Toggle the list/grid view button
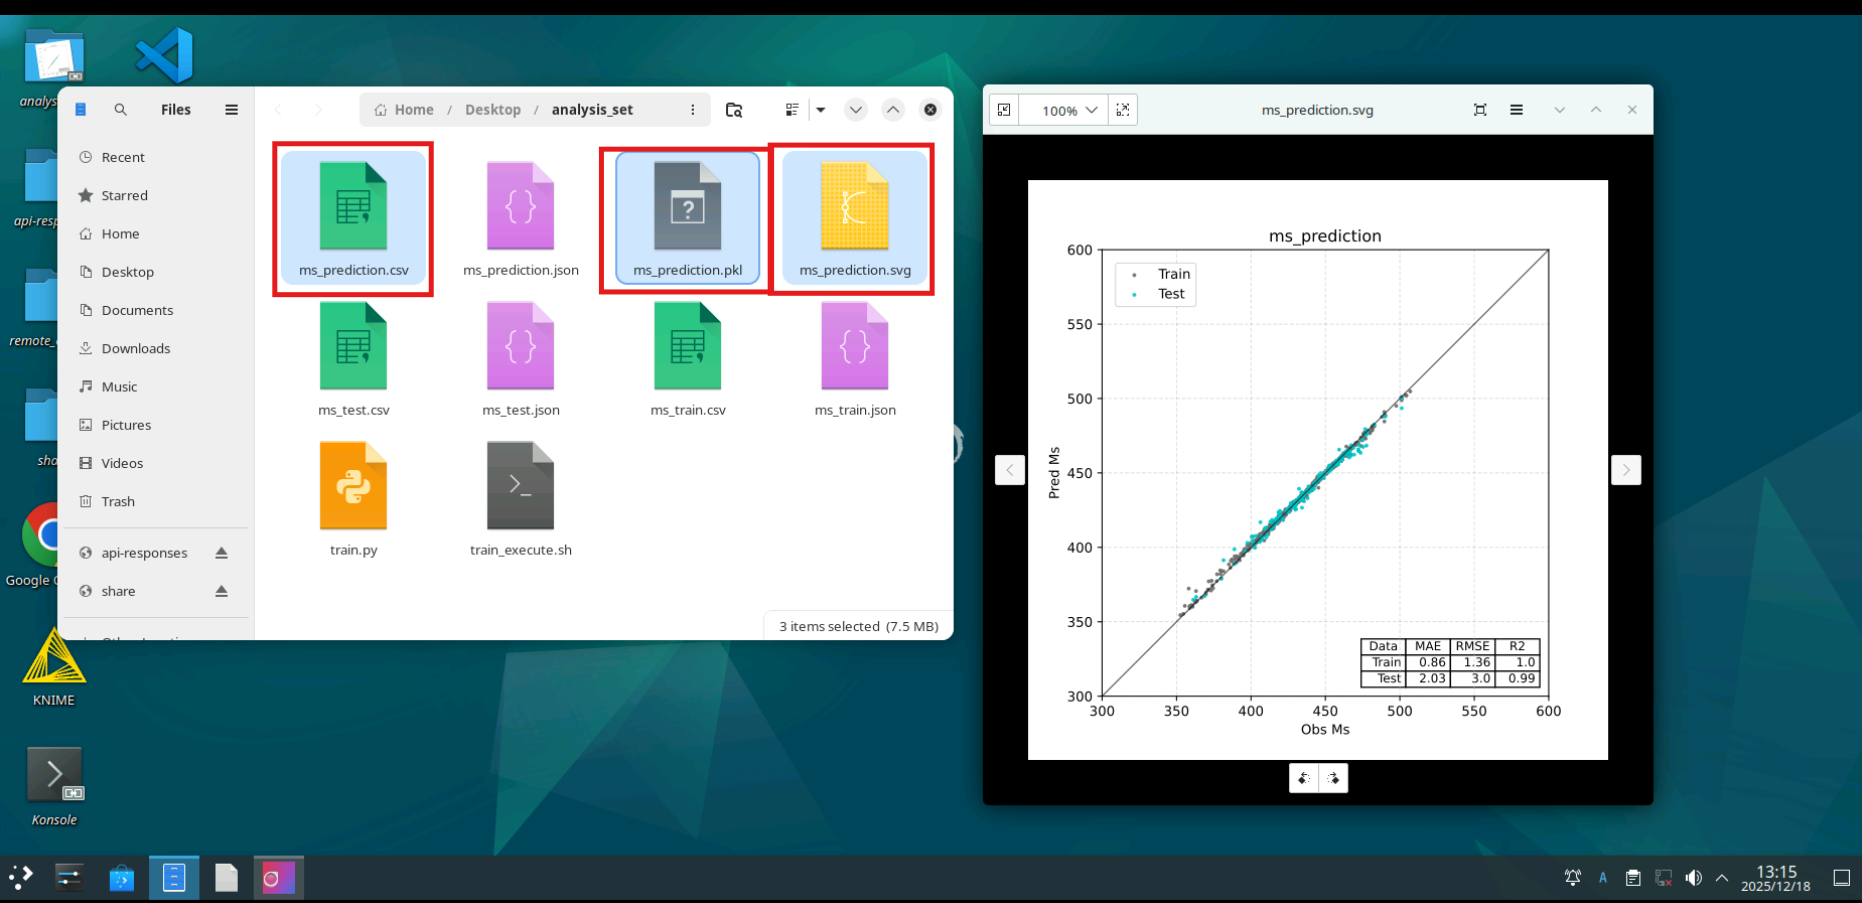Viewport: 1862px width, 903px height. click(792, 110)
